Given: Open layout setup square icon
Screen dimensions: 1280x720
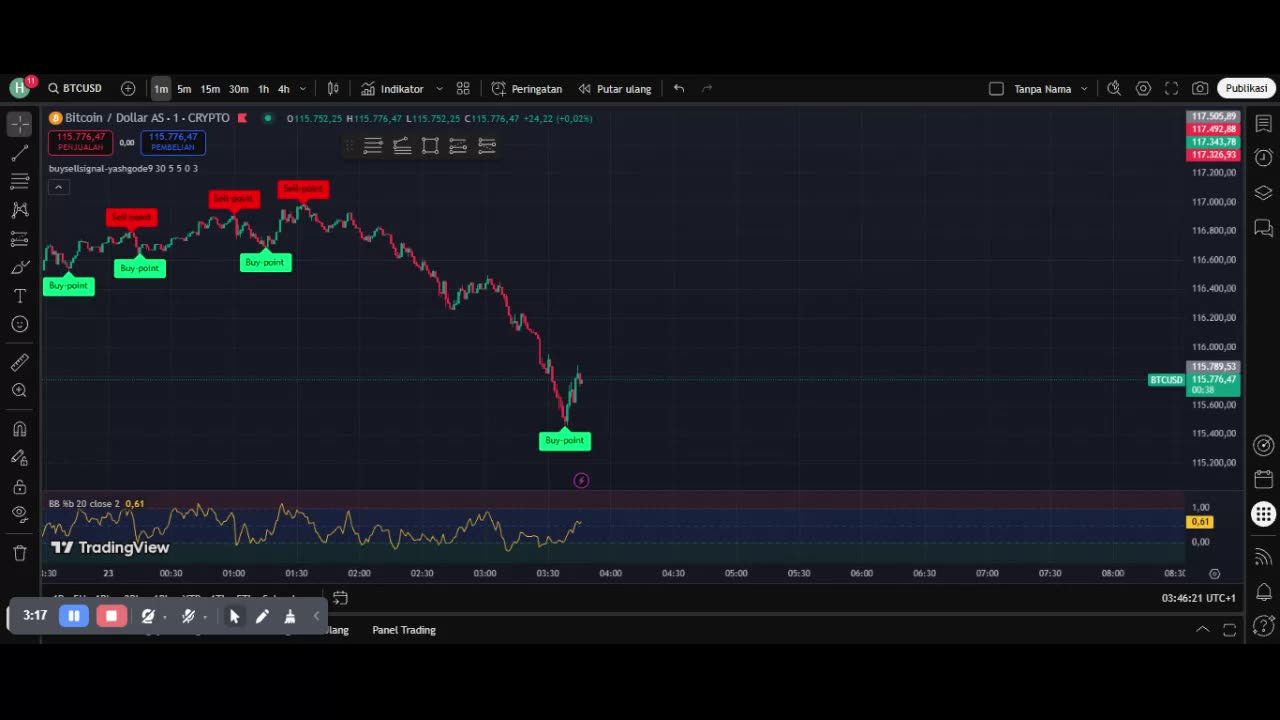Looking at the screenshot, I should 996,88.
